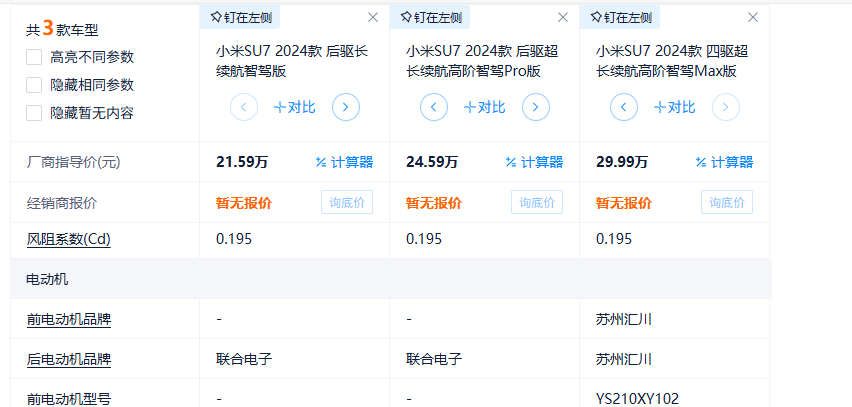Click 联合电子 in the 后驱长续航智驾版 column

coord(243,359)
